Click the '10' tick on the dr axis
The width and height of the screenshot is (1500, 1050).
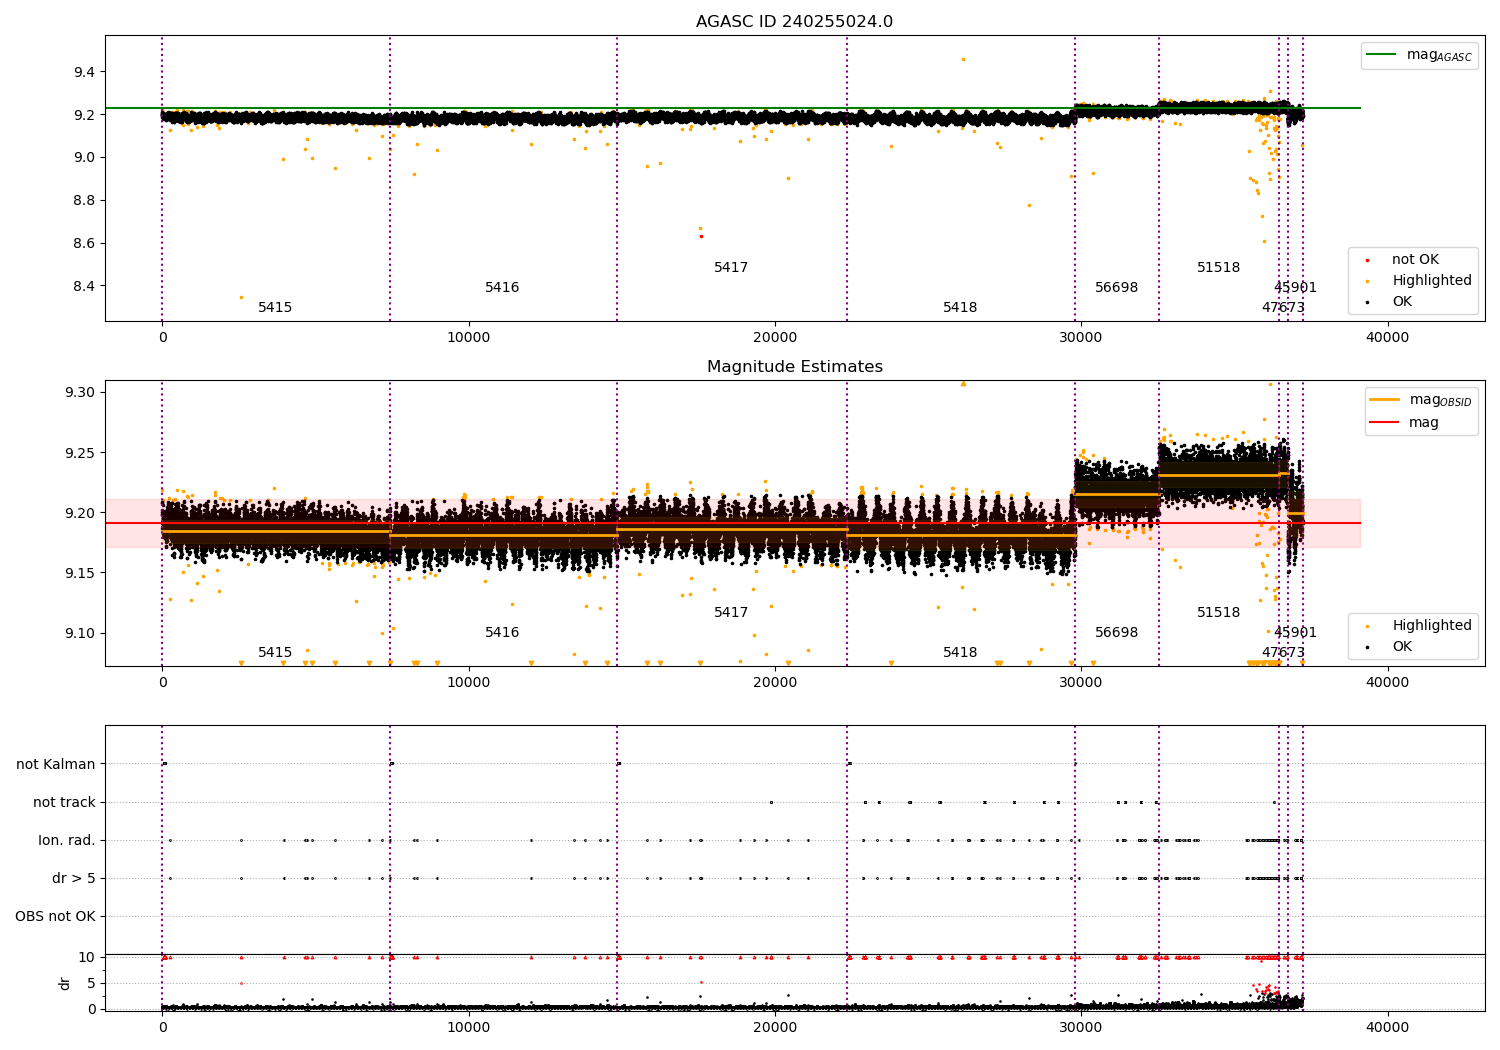87,957
